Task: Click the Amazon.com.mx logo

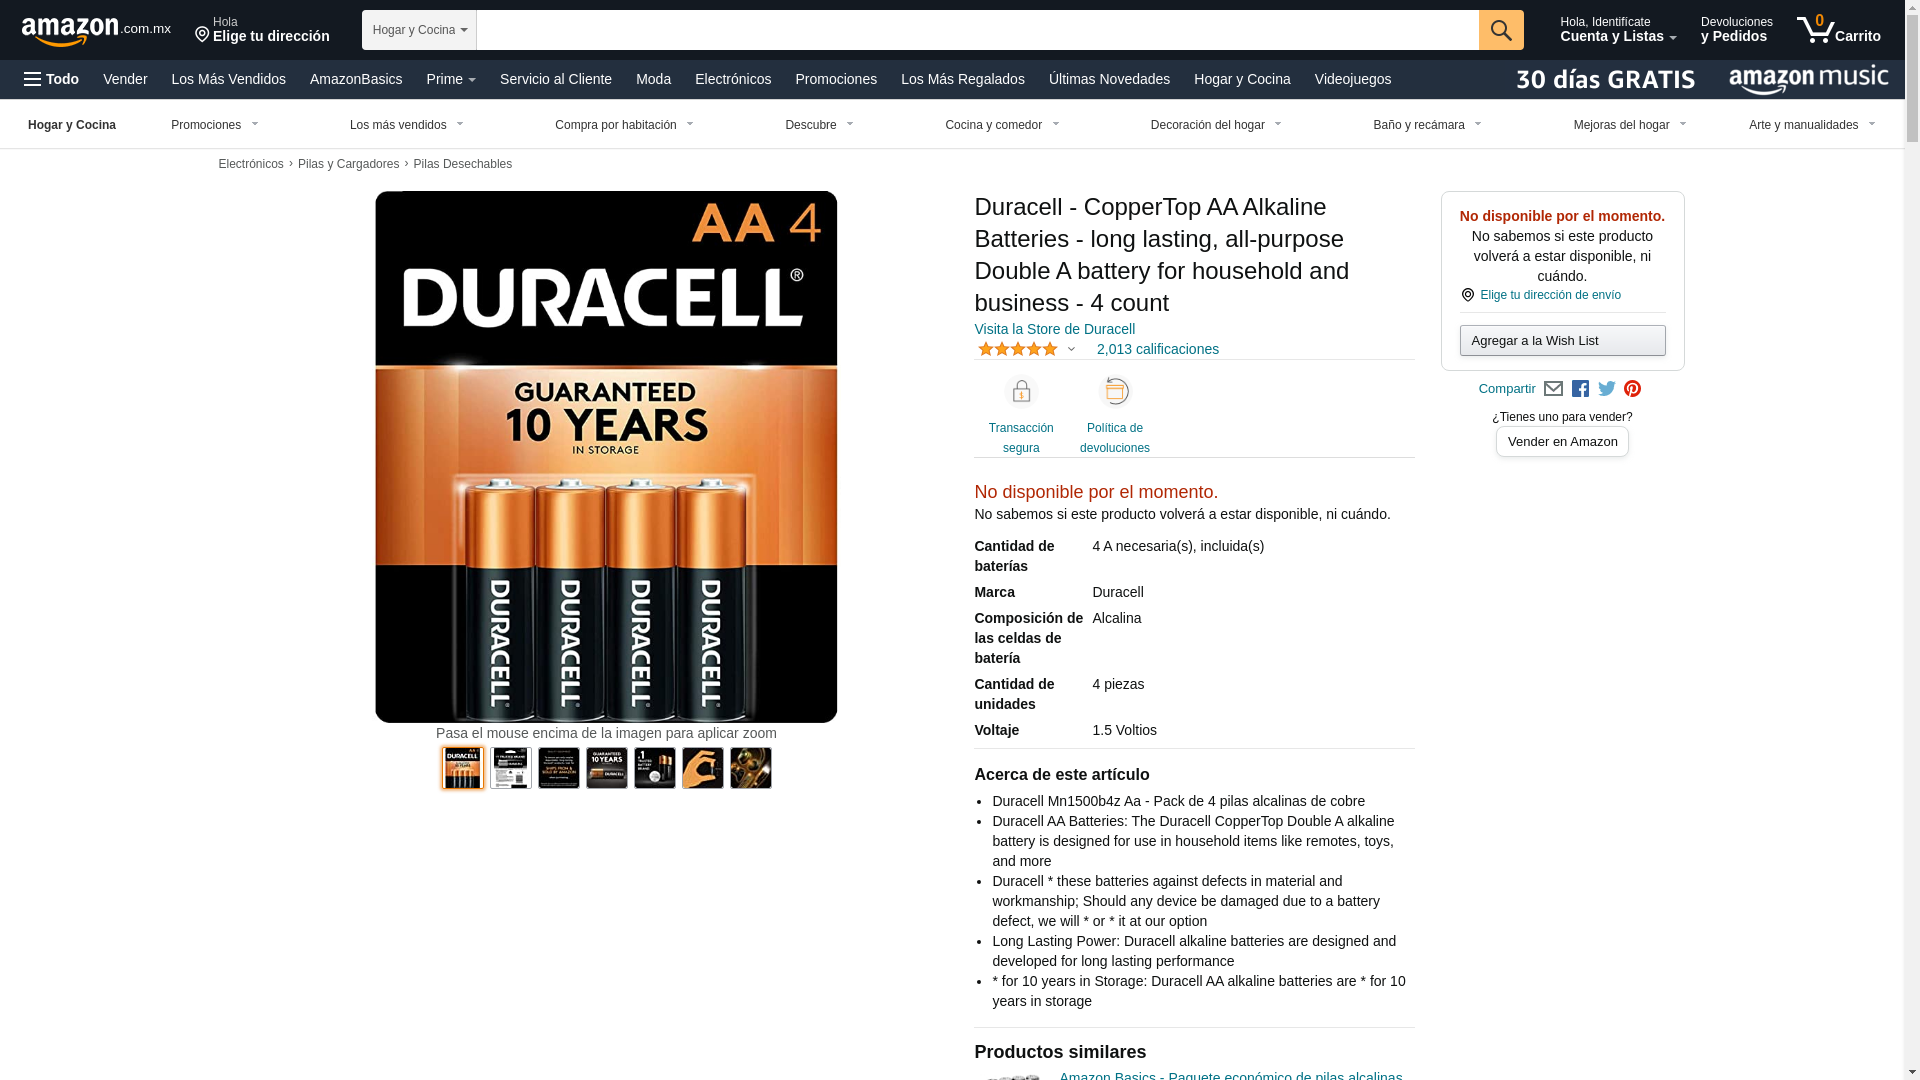Action: (x=96, y=30)
